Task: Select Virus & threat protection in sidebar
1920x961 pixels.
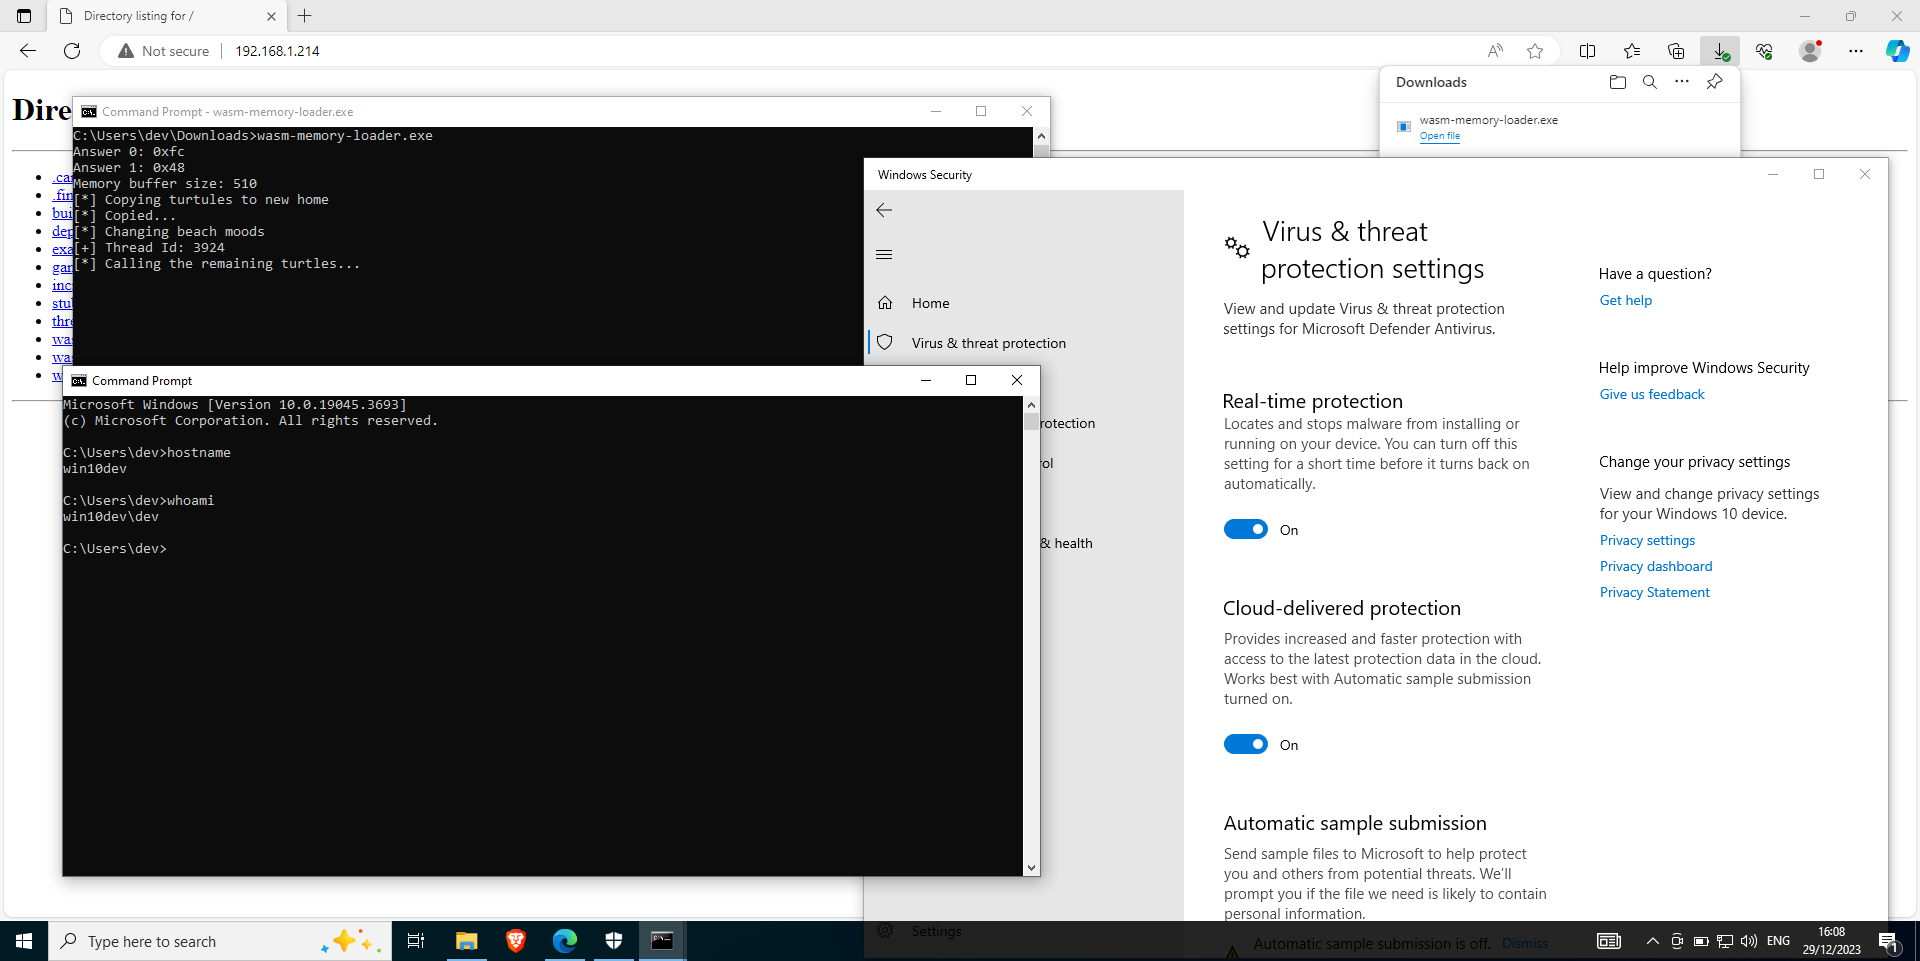Action: click(x=987, y=342)
